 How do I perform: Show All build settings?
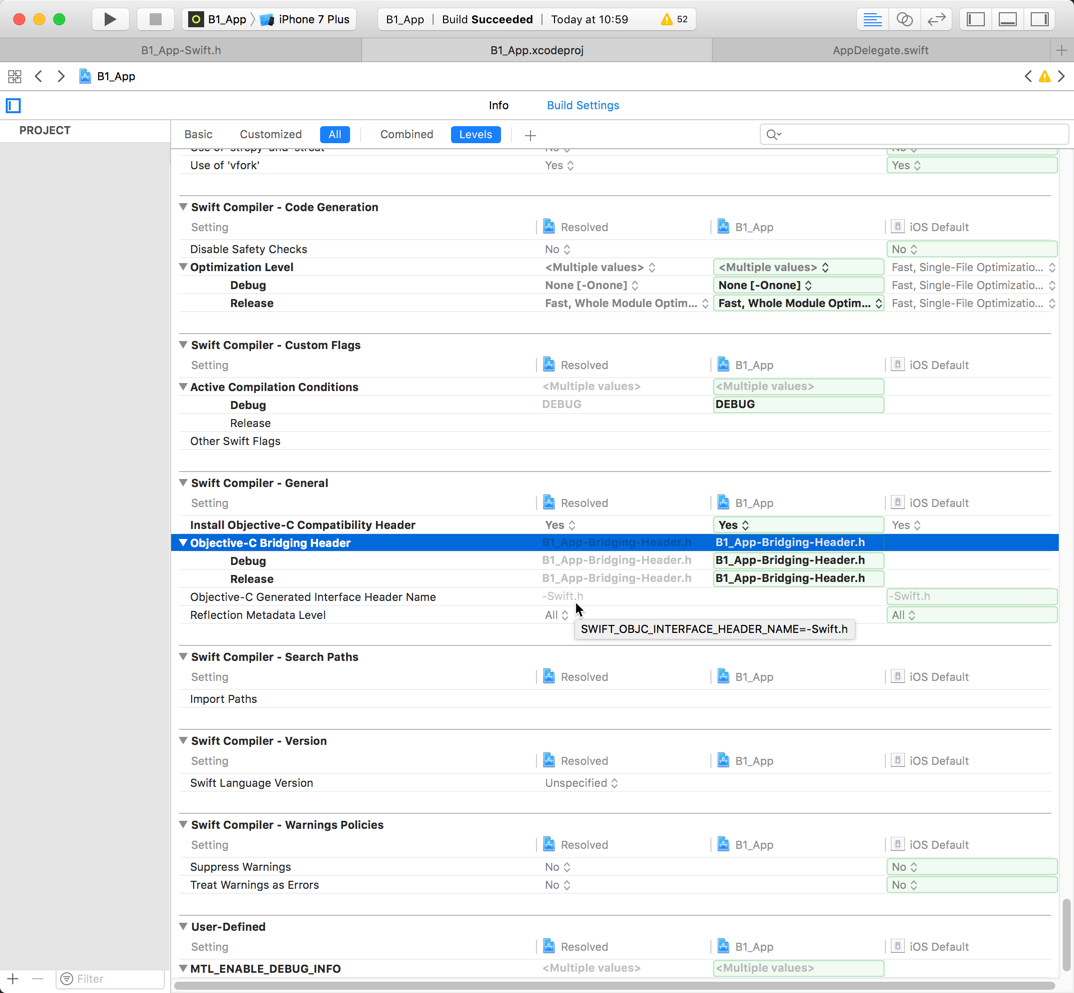pyautogui.click(x=335, y=134)
